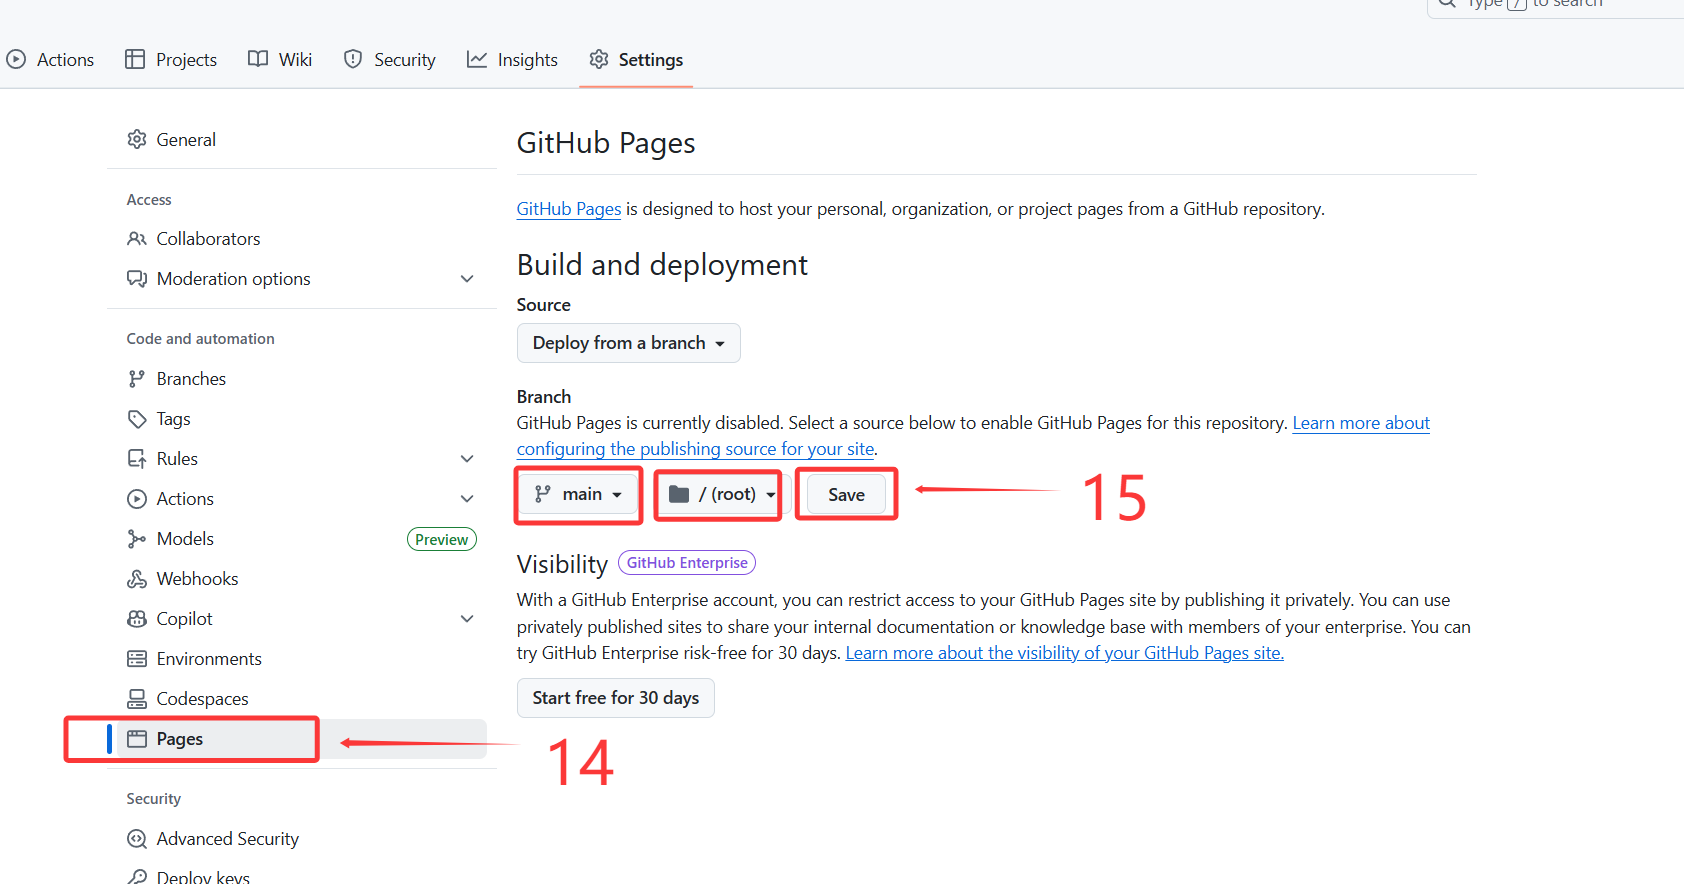1684x884 pixels.
Task: Go to the Security tab
Action: [390, 60]
